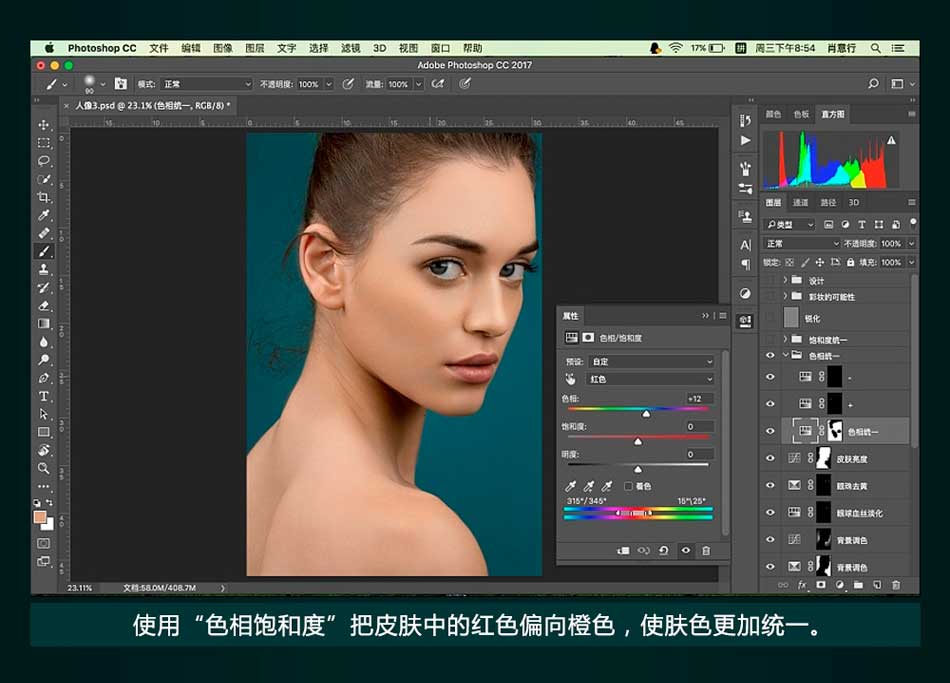Select the Crop tool
The height and width of the screenshot is (683, 950).
point(44,197)
